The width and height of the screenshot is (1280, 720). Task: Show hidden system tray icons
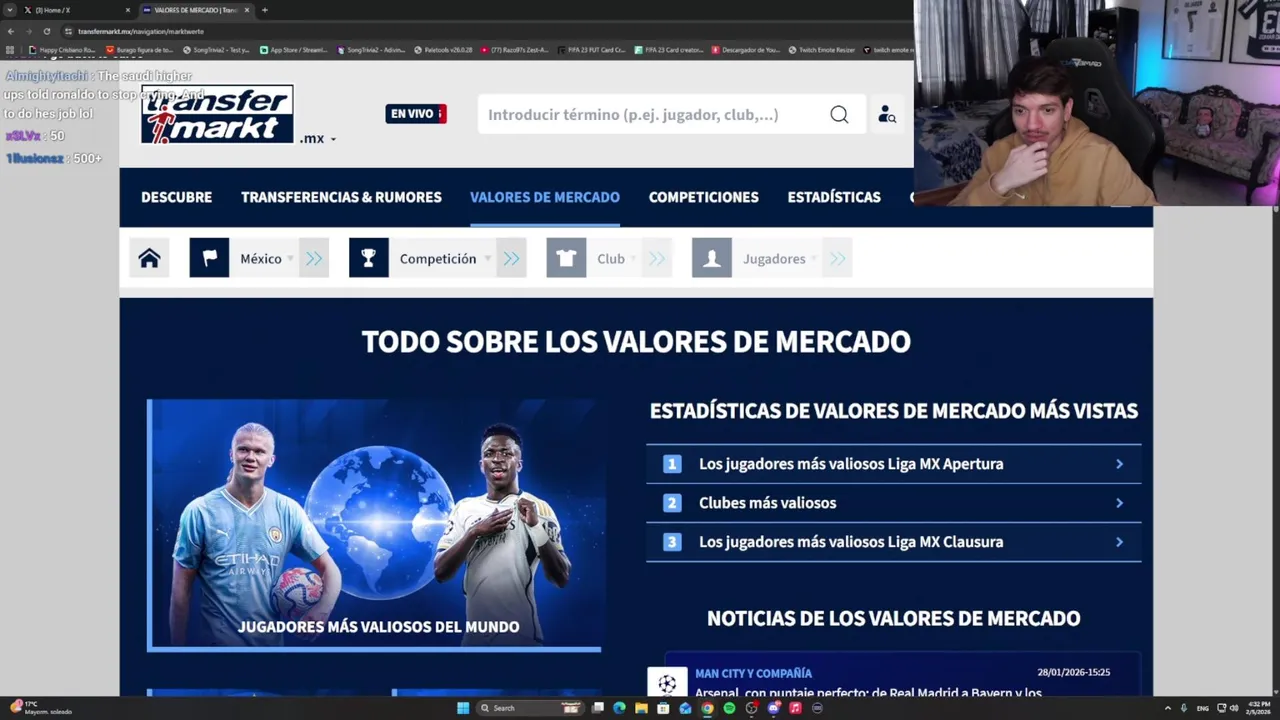click(1168, 708)
